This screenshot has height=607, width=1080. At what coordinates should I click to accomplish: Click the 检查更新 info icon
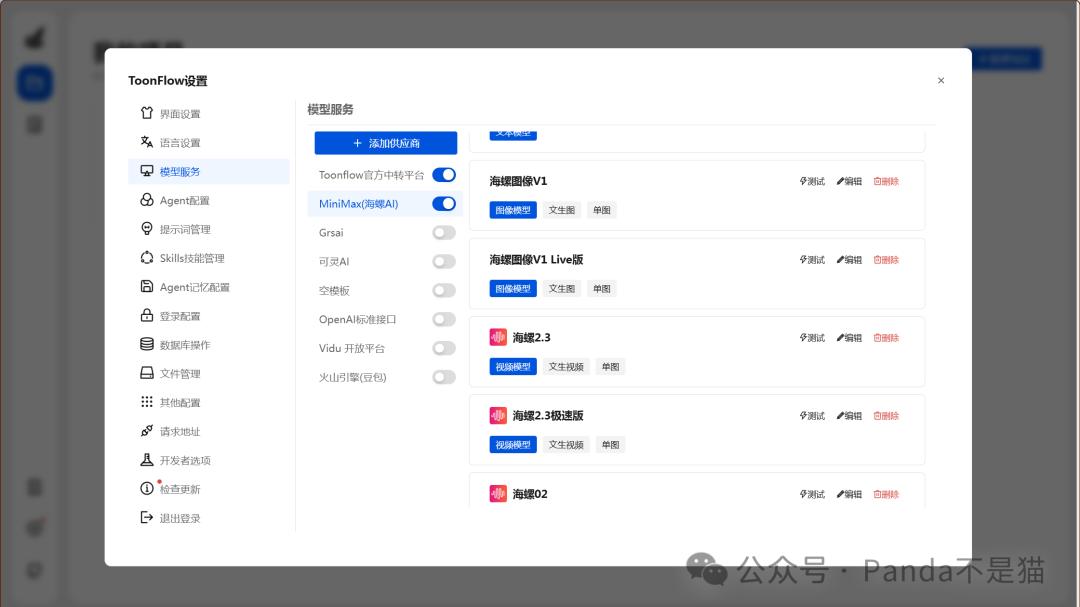tap(147, 488)
